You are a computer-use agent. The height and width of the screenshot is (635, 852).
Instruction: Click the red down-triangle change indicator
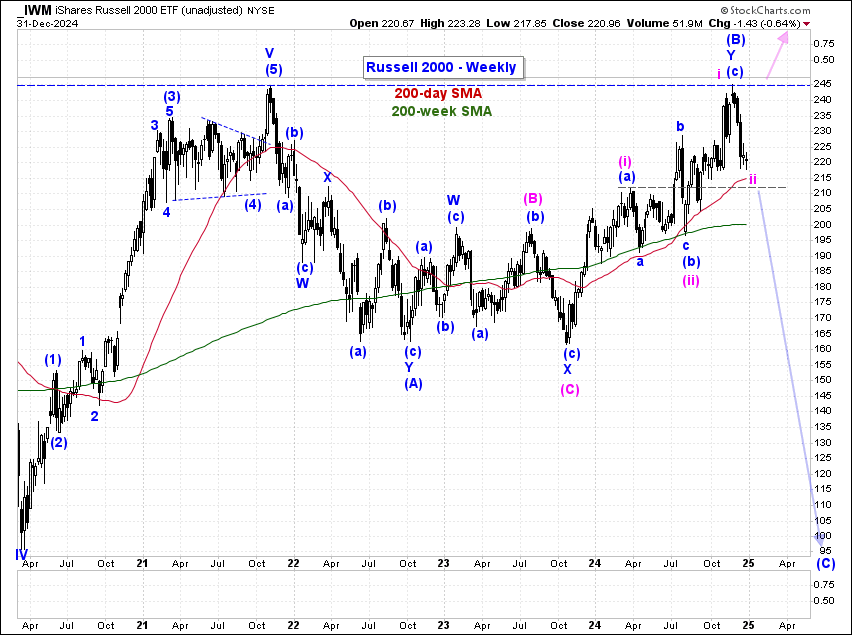(x=806, y=23)
